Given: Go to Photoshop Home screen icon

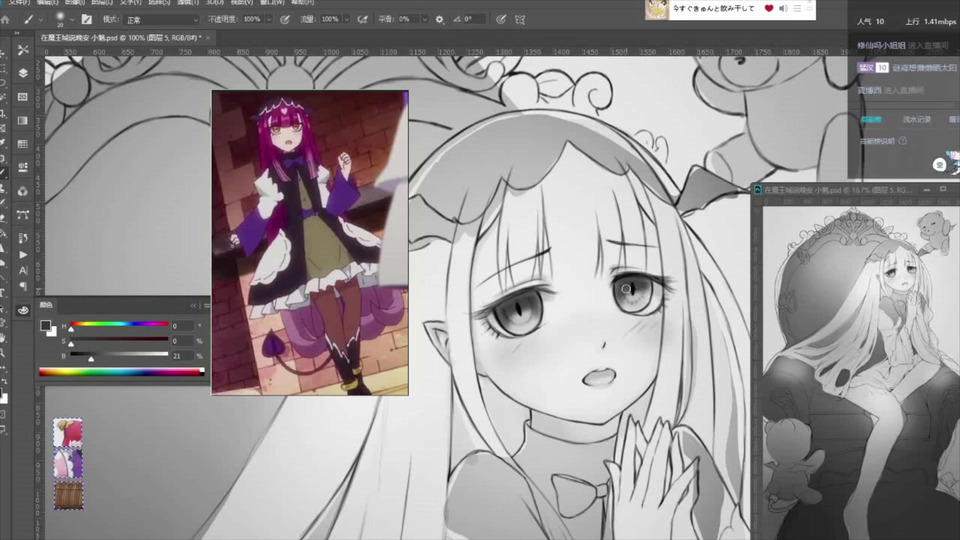Looking at the screenshot, I should [6, 20].
